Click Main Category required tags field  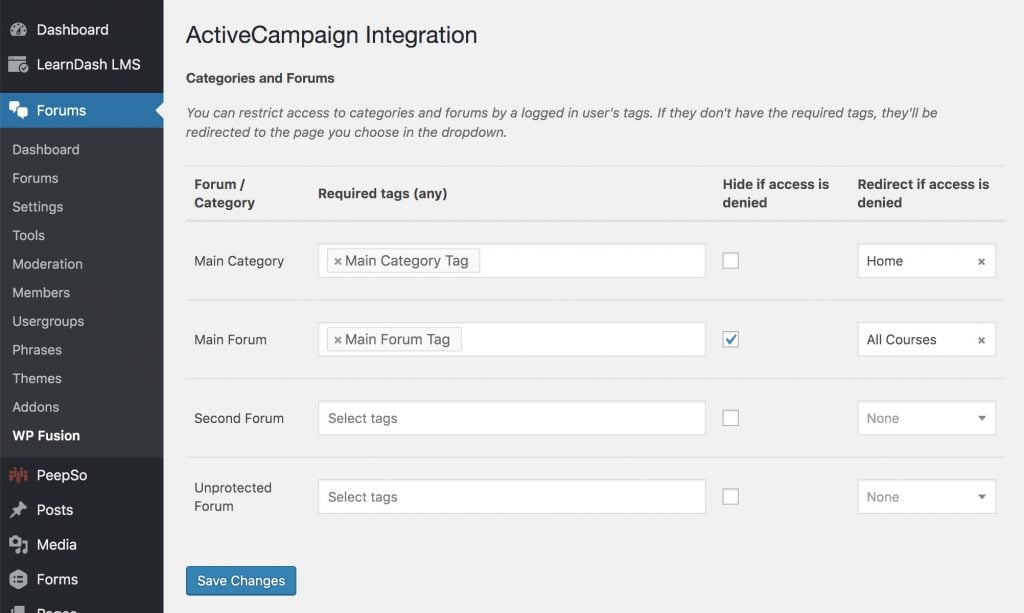click(x=512, y=261)
